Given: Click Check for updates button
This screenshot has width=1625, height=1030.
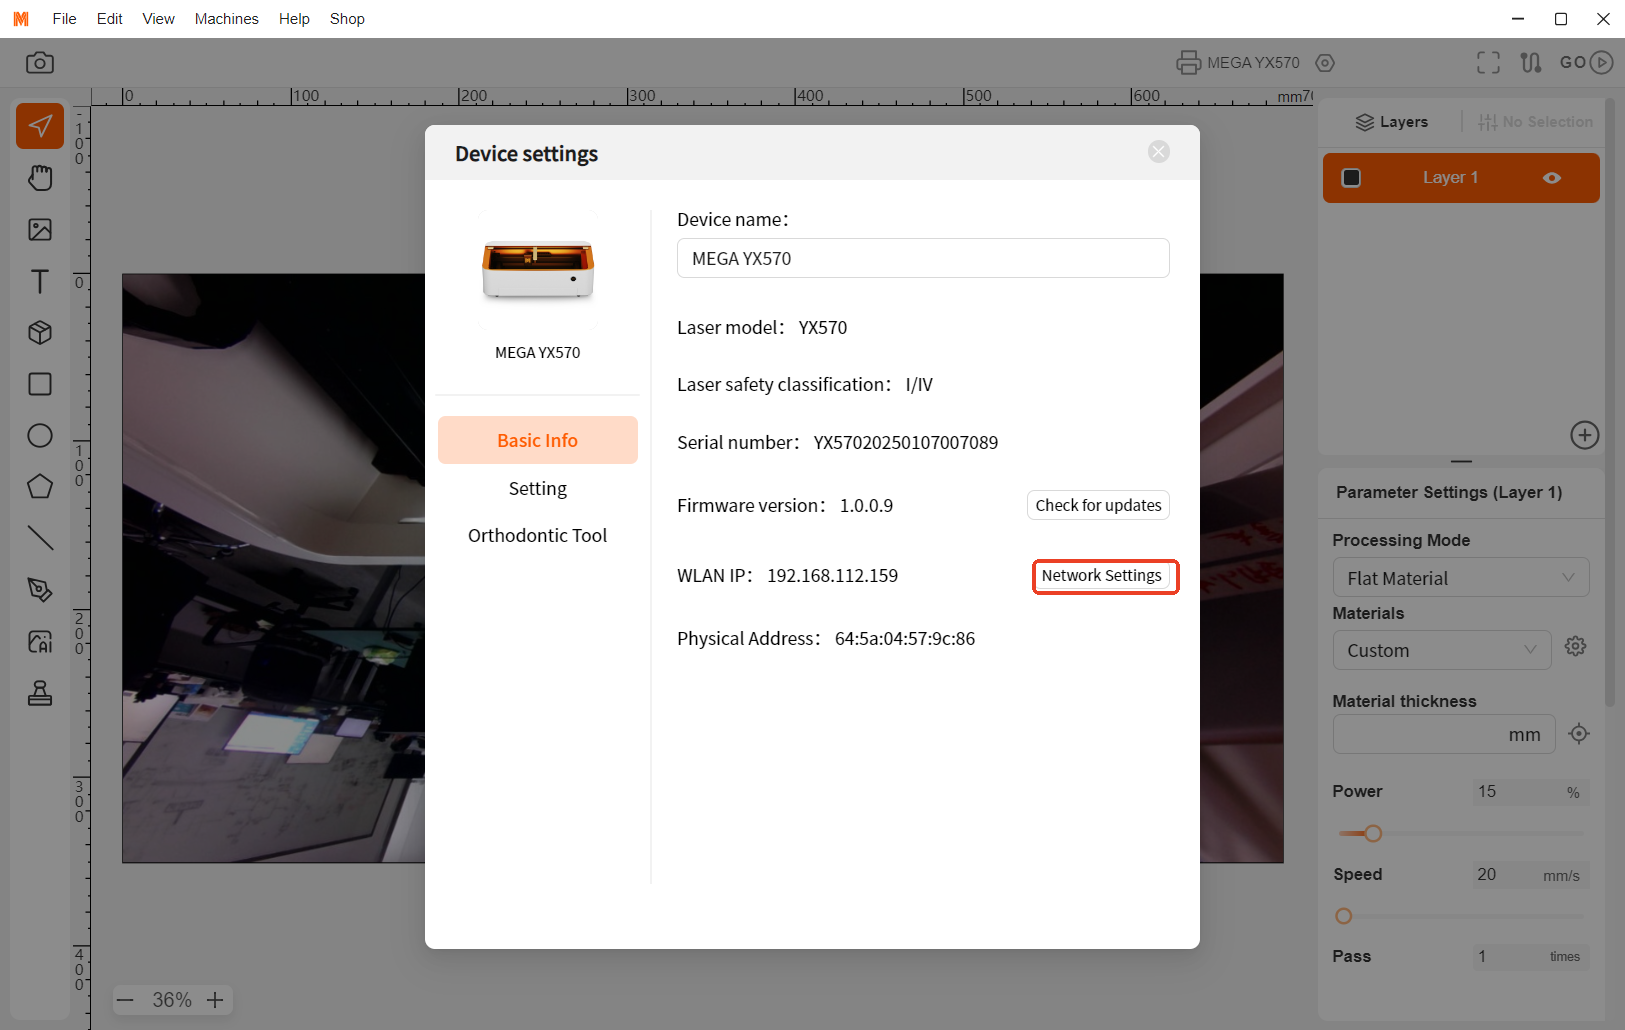Looking at the screenshot, I should click(1098, 506).
